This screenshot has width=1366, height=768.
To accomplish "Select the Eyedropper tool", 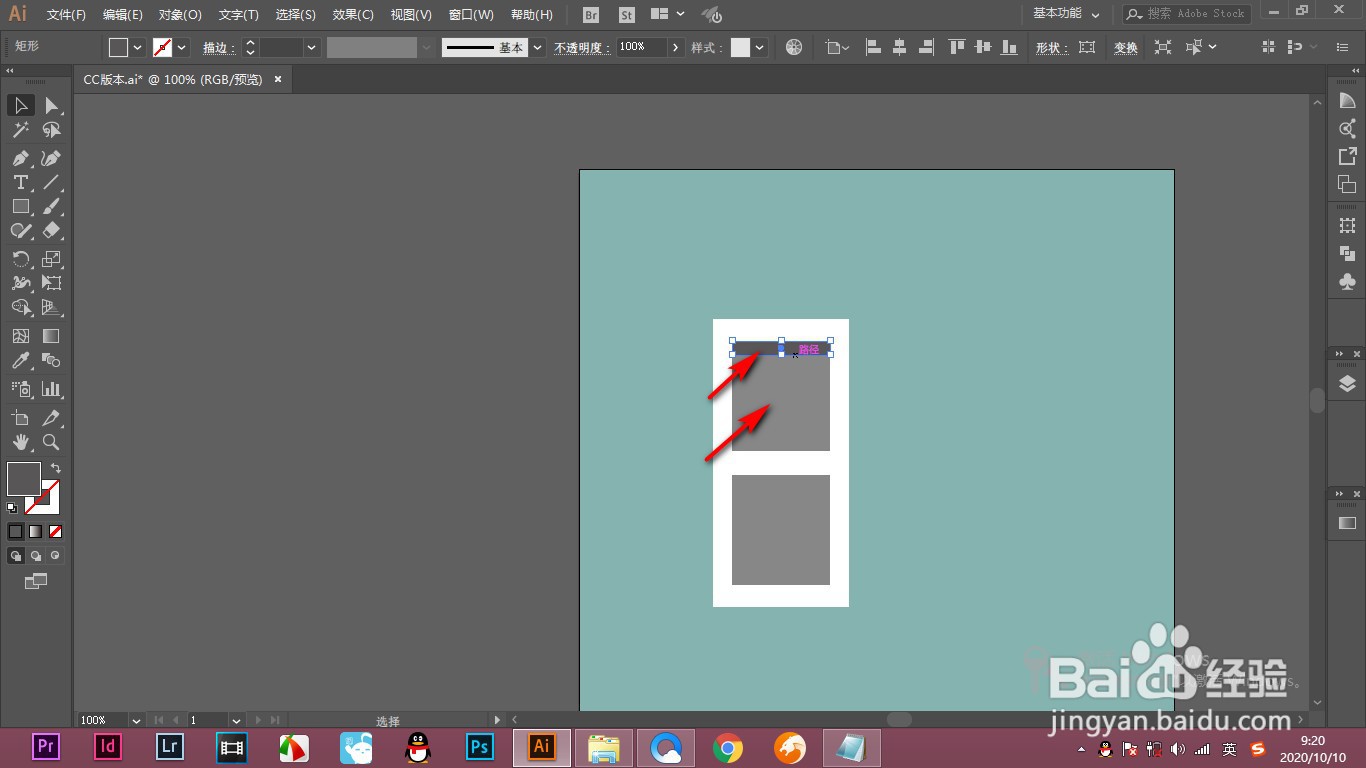I will 20,360.
